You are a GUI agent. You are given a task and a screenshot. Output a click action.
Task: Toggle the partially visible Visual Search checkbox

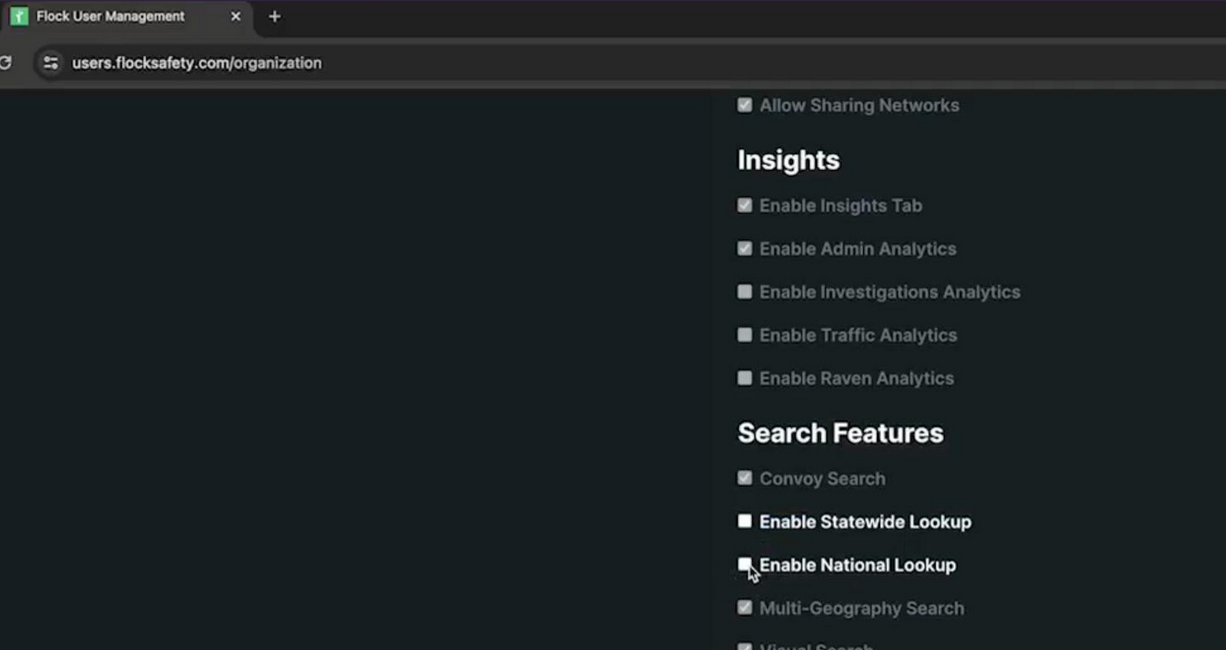click(745, 646)
